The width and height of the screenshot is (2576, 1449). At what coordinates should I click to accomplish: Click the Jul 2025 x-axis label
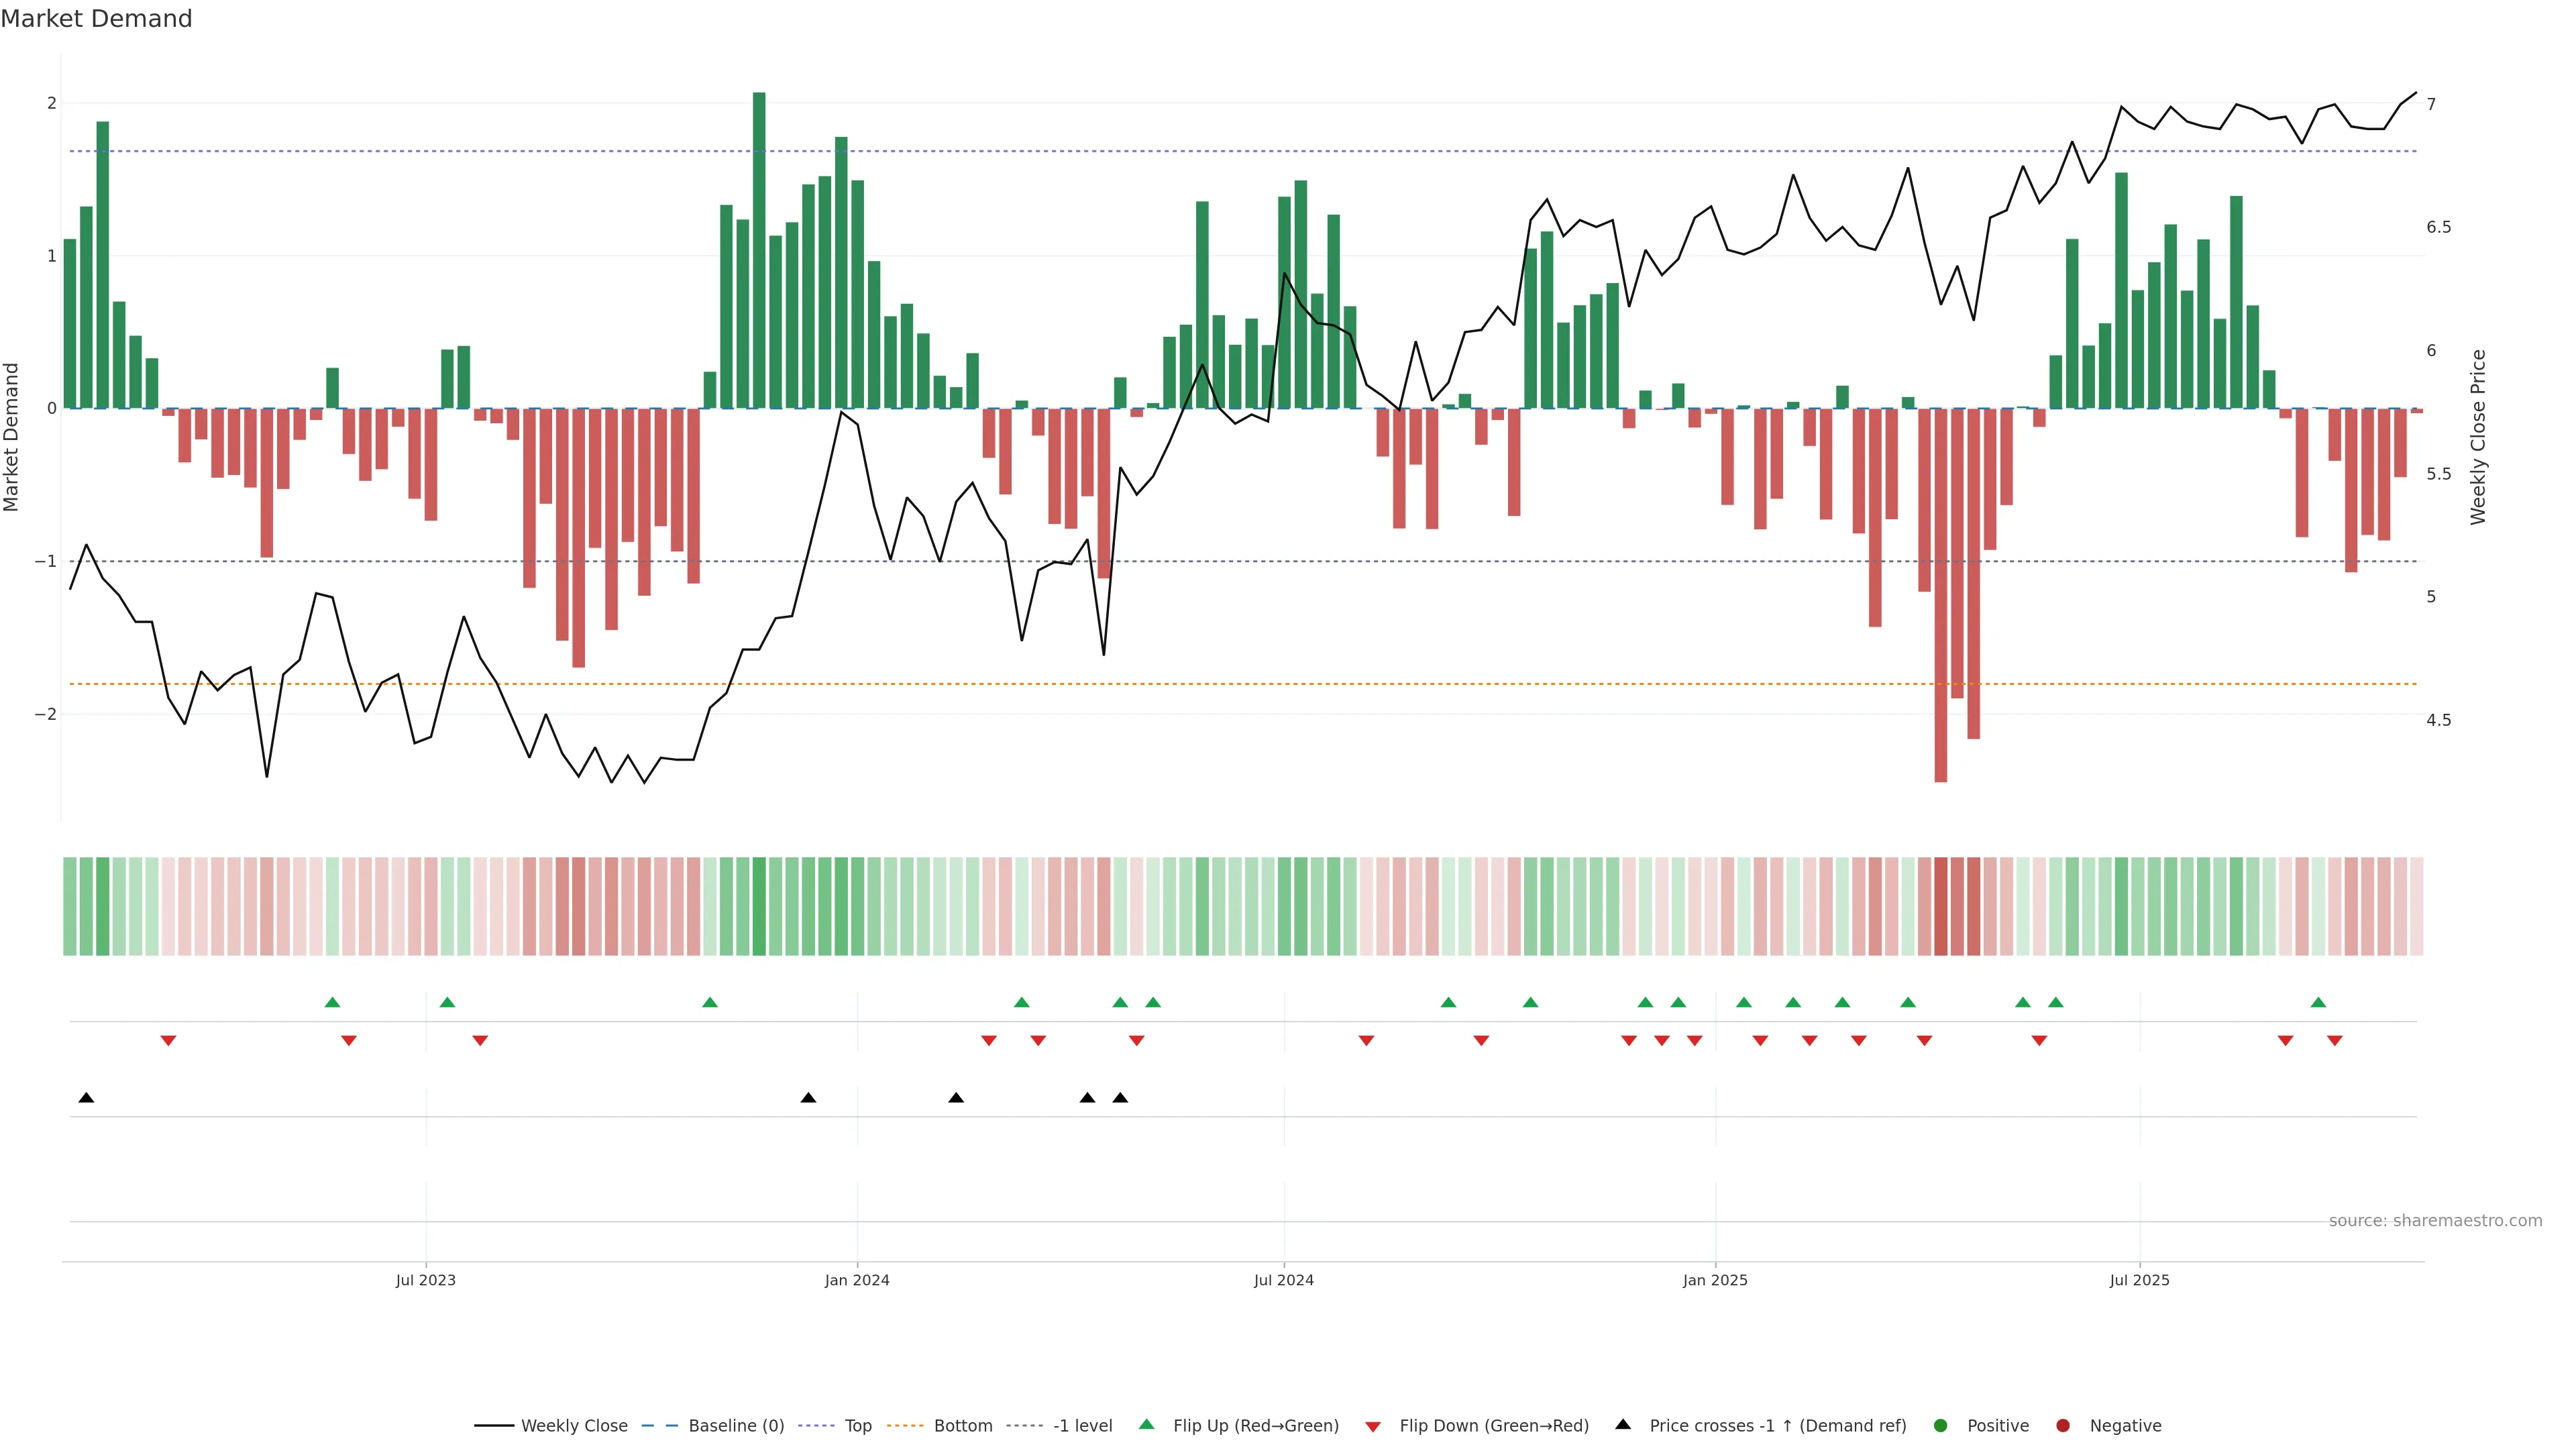tap(2139, 1280)
